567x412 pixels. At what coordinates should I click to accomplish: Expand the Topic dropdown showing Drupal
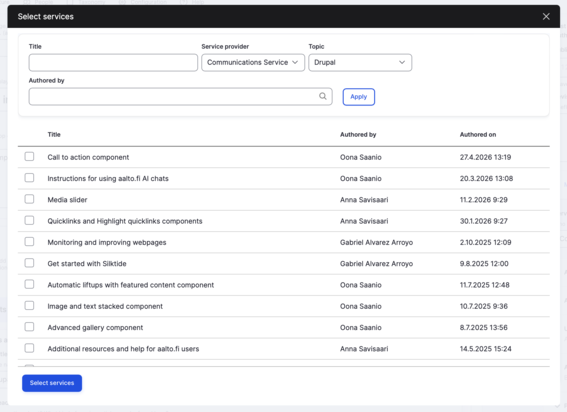(360, 63)
